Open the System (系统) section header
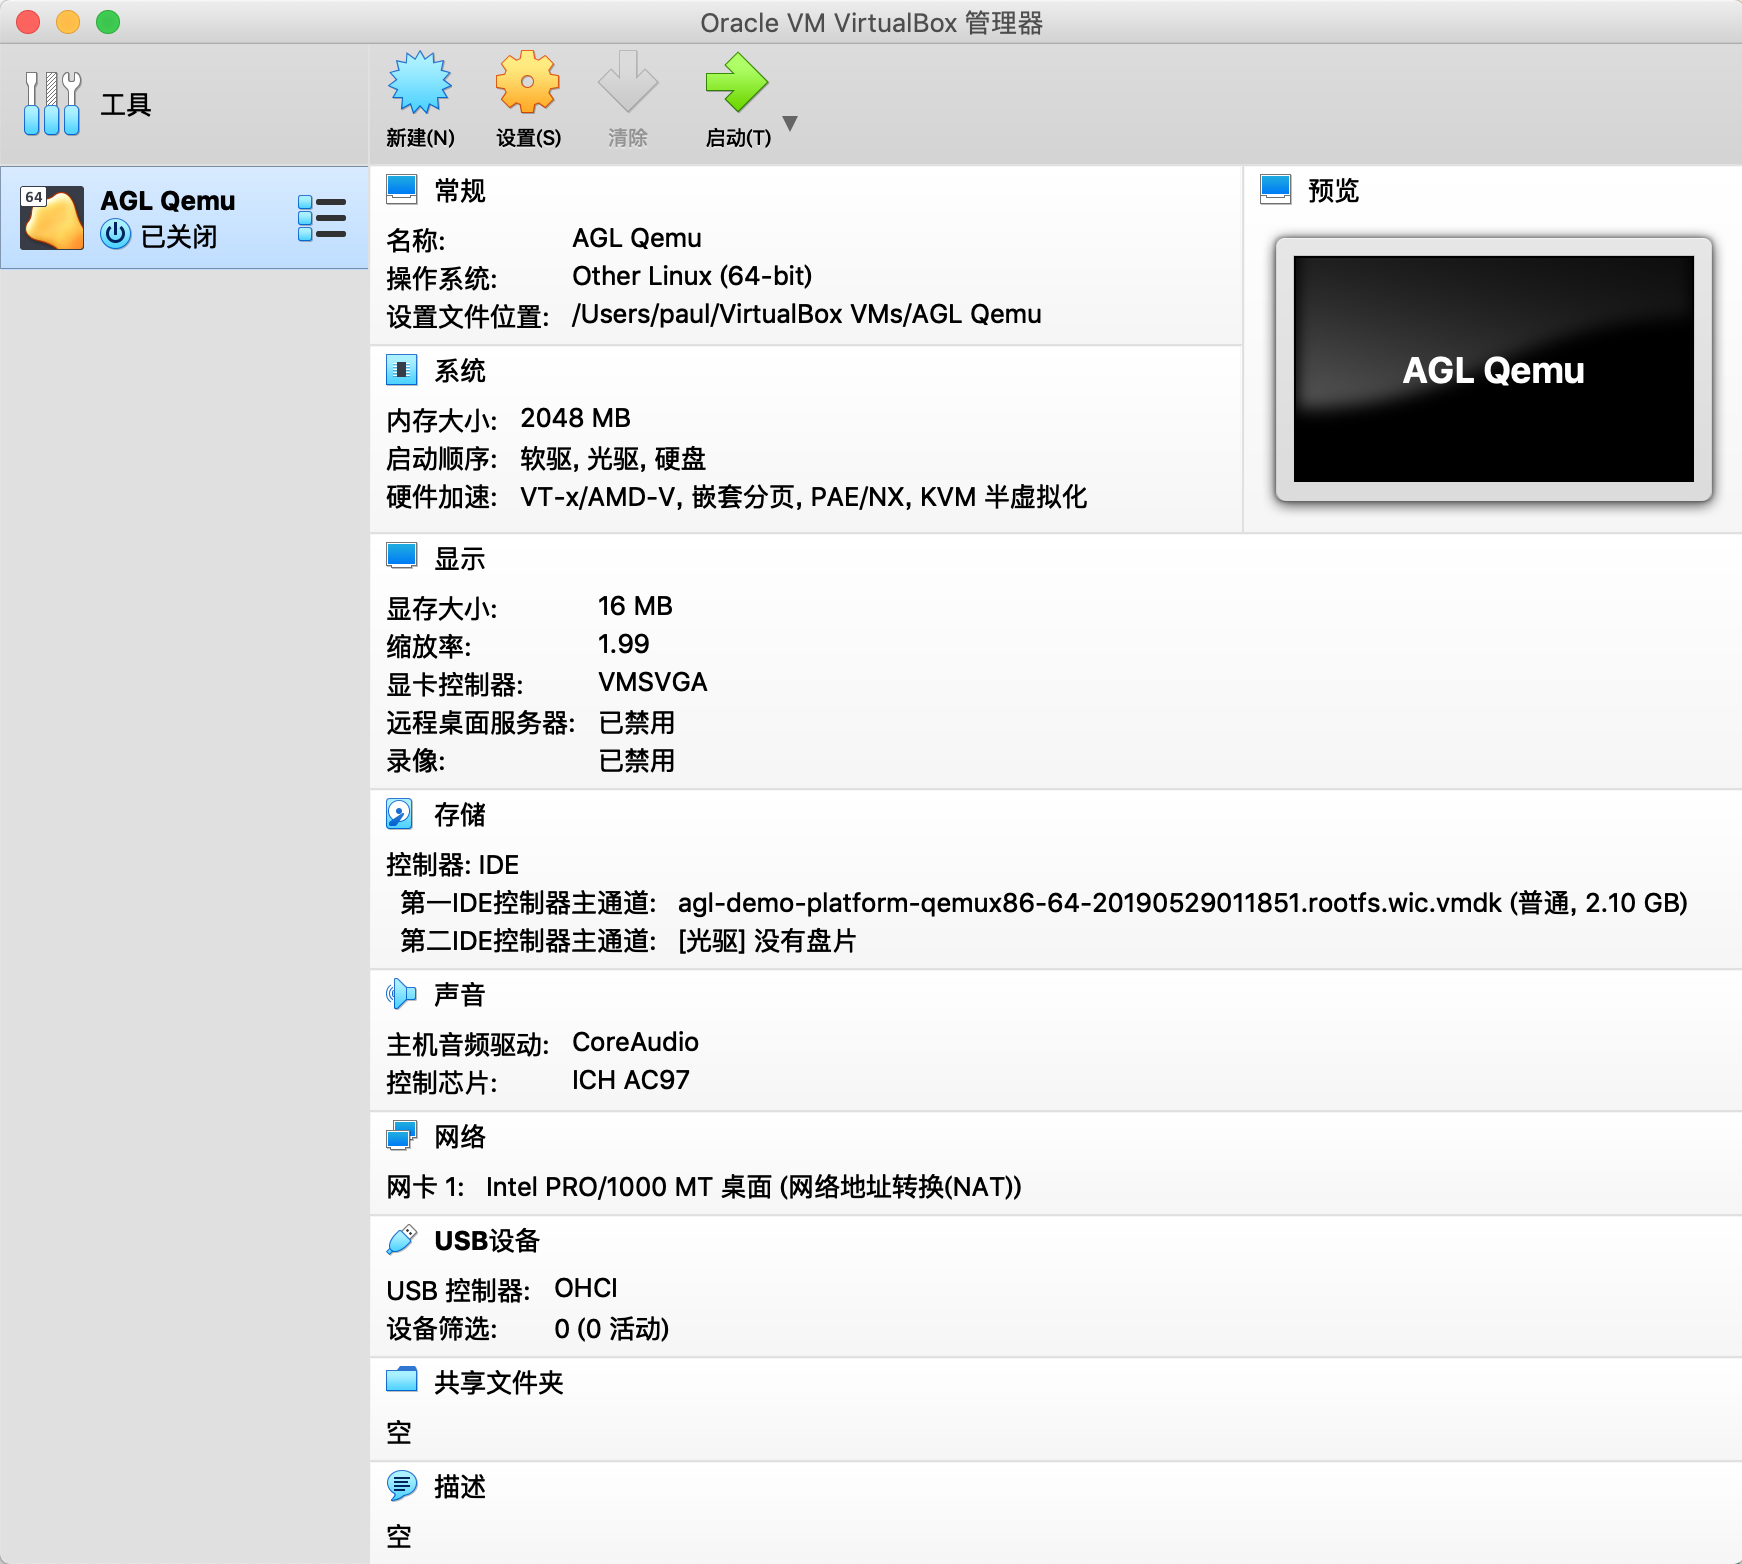Image resolution: width=1742 pixels, height=1564 pixels. click(459, 371)
